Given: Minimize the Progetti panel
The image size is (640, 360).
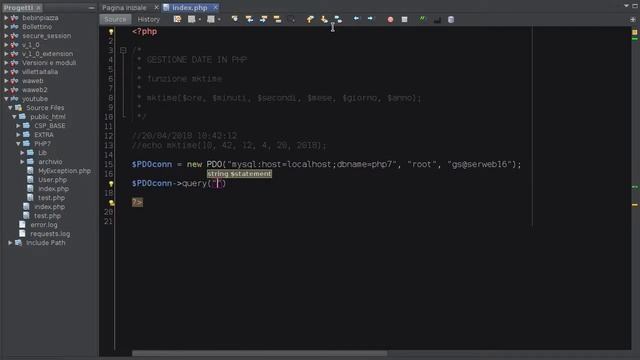Looking at the screenshot, I should tap(91, 8).
